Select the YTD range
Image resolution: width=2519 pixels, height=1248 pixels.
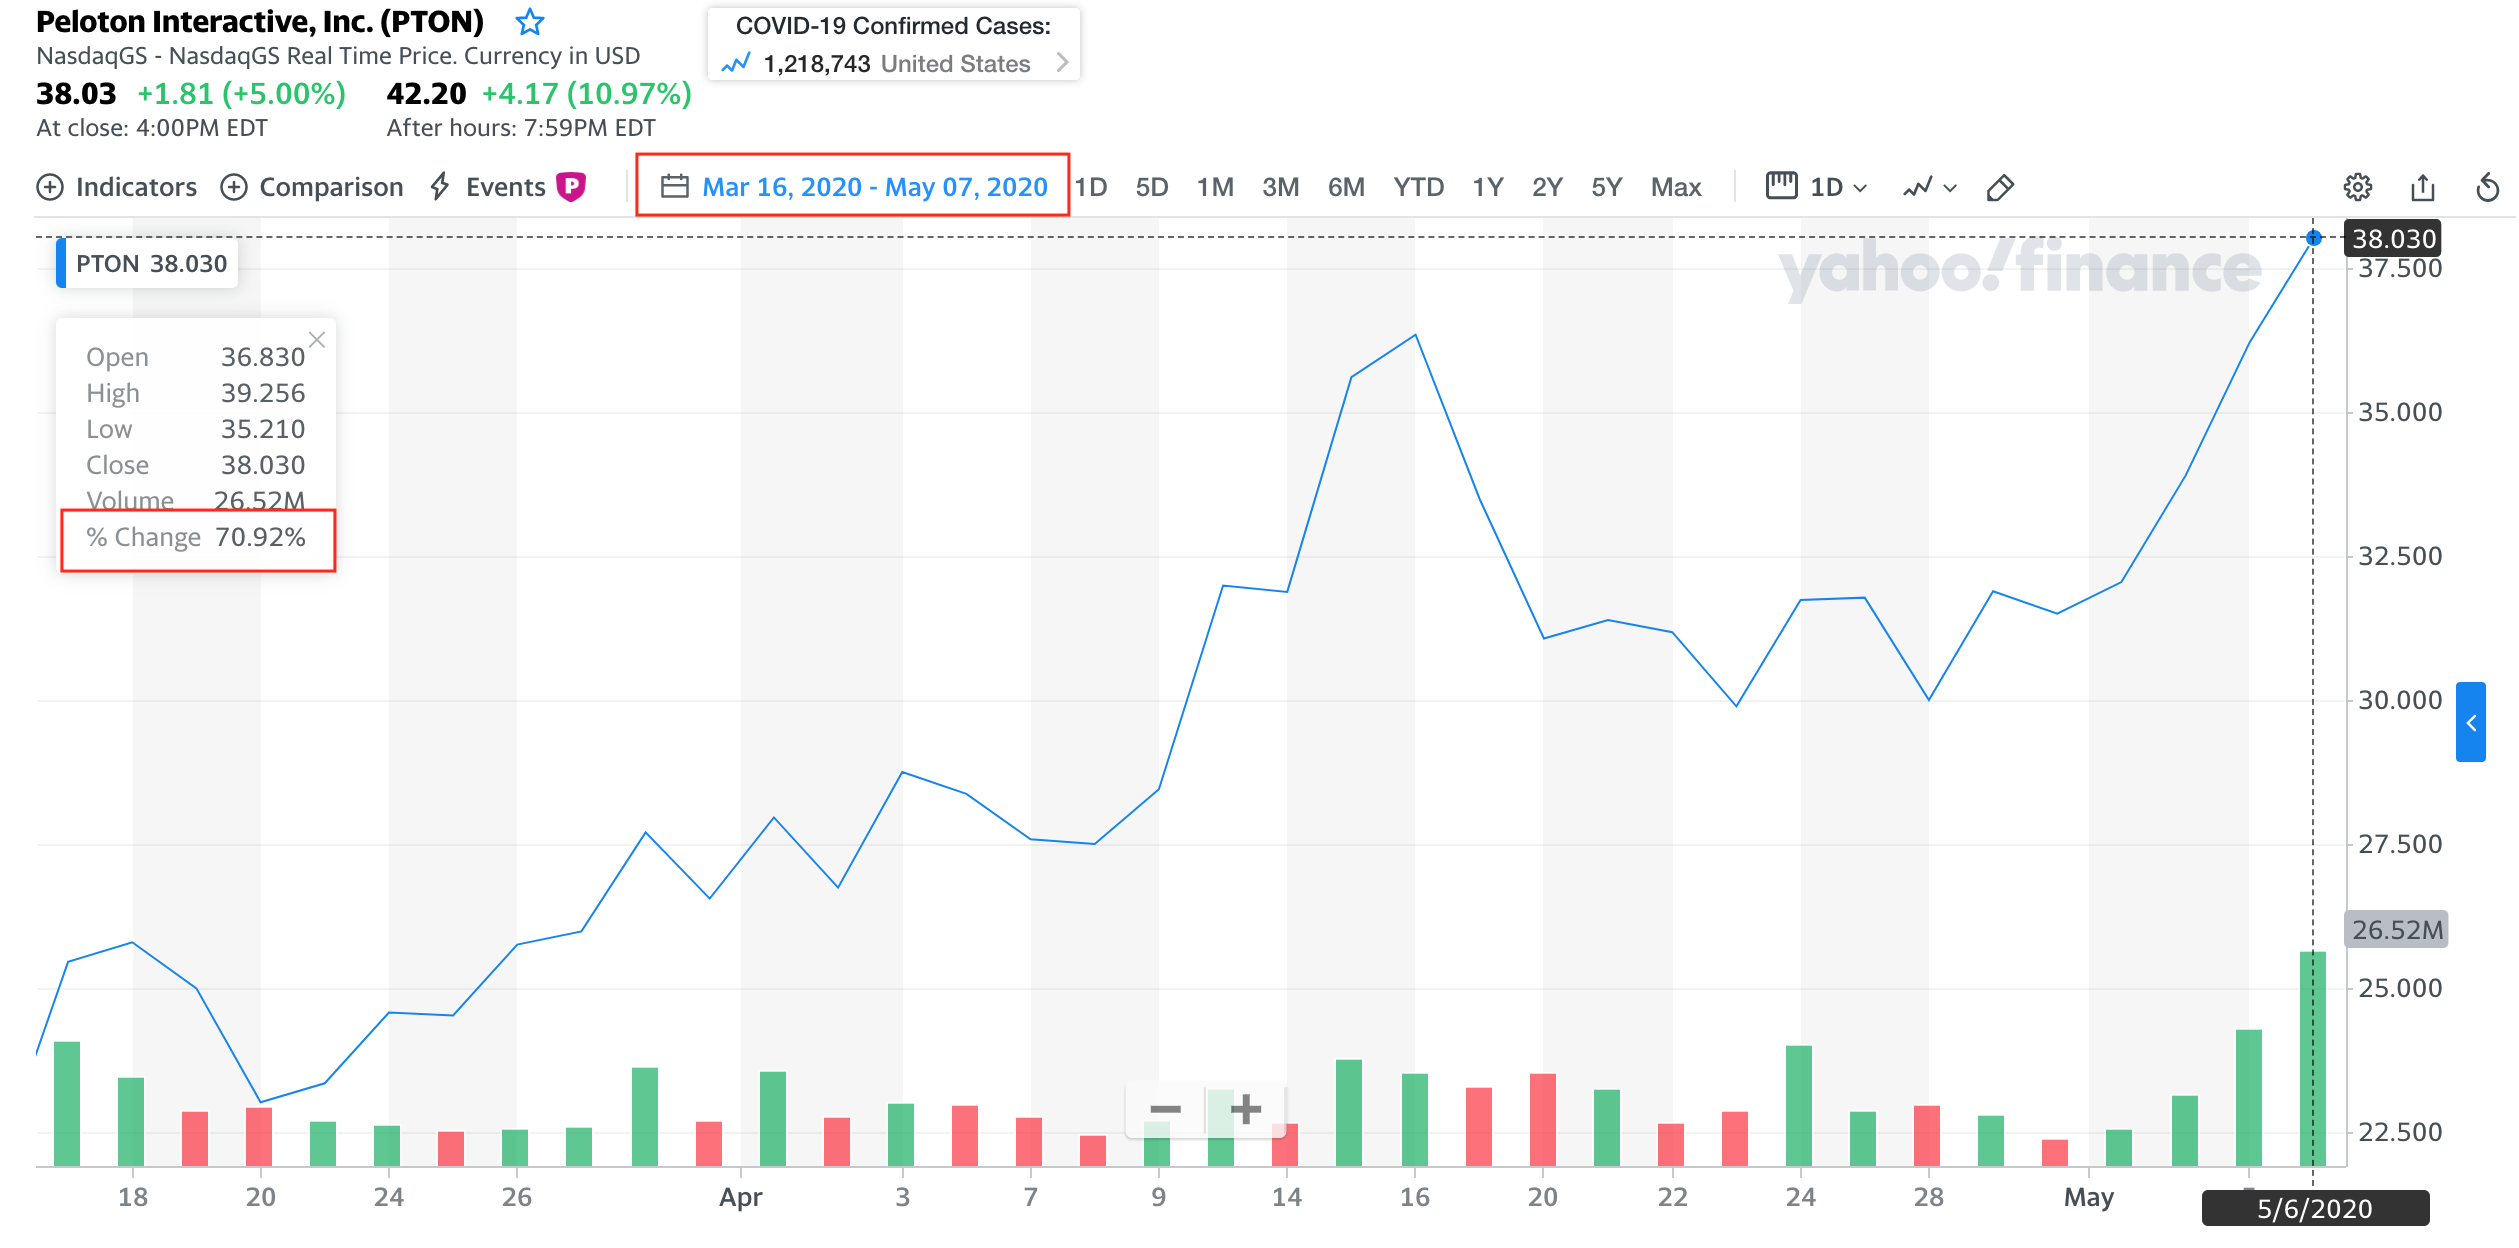1418,187
